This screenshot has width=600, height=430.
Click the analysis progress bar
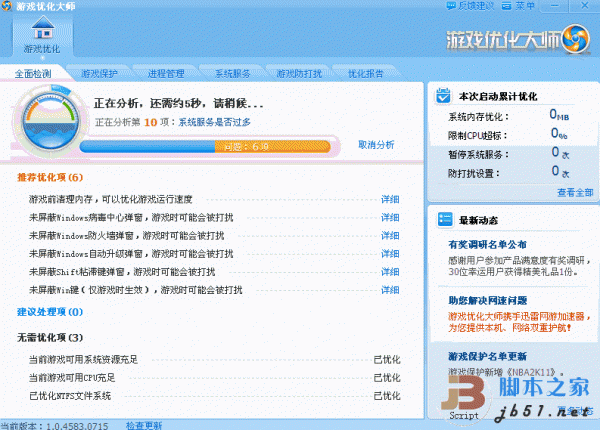pyautogui.click(x=205, y=147)
